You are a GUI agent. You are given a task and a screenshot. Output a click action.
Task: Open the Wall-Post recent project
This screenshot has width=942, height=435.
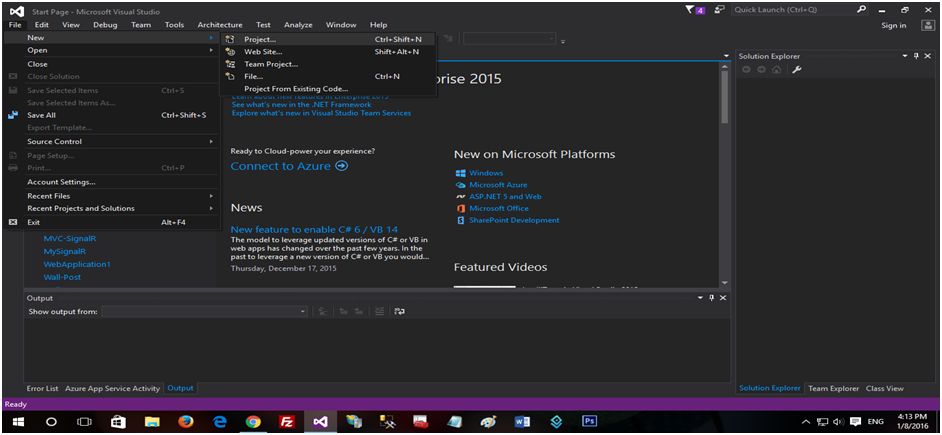[x=62, y=278]
